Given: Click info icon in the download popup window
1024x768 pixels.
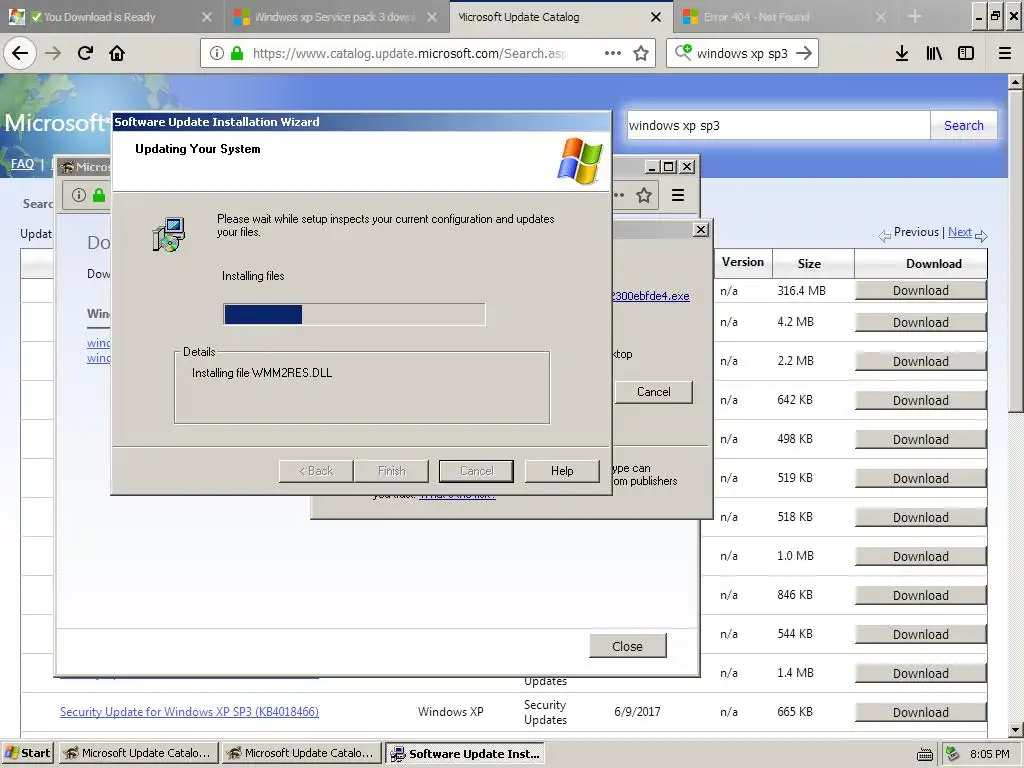Looking at the screenshot, I should point(79,195).
